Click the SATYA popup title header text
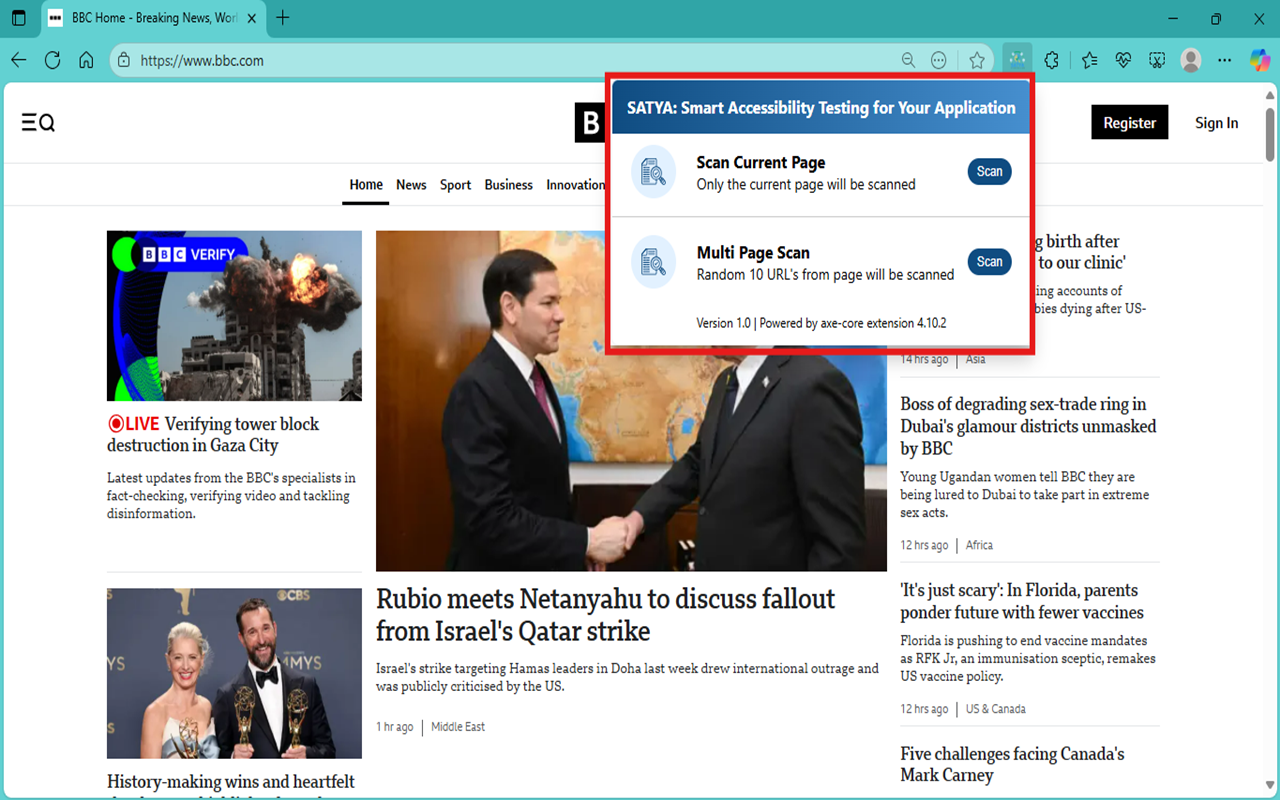 click(x=821, y=108)
